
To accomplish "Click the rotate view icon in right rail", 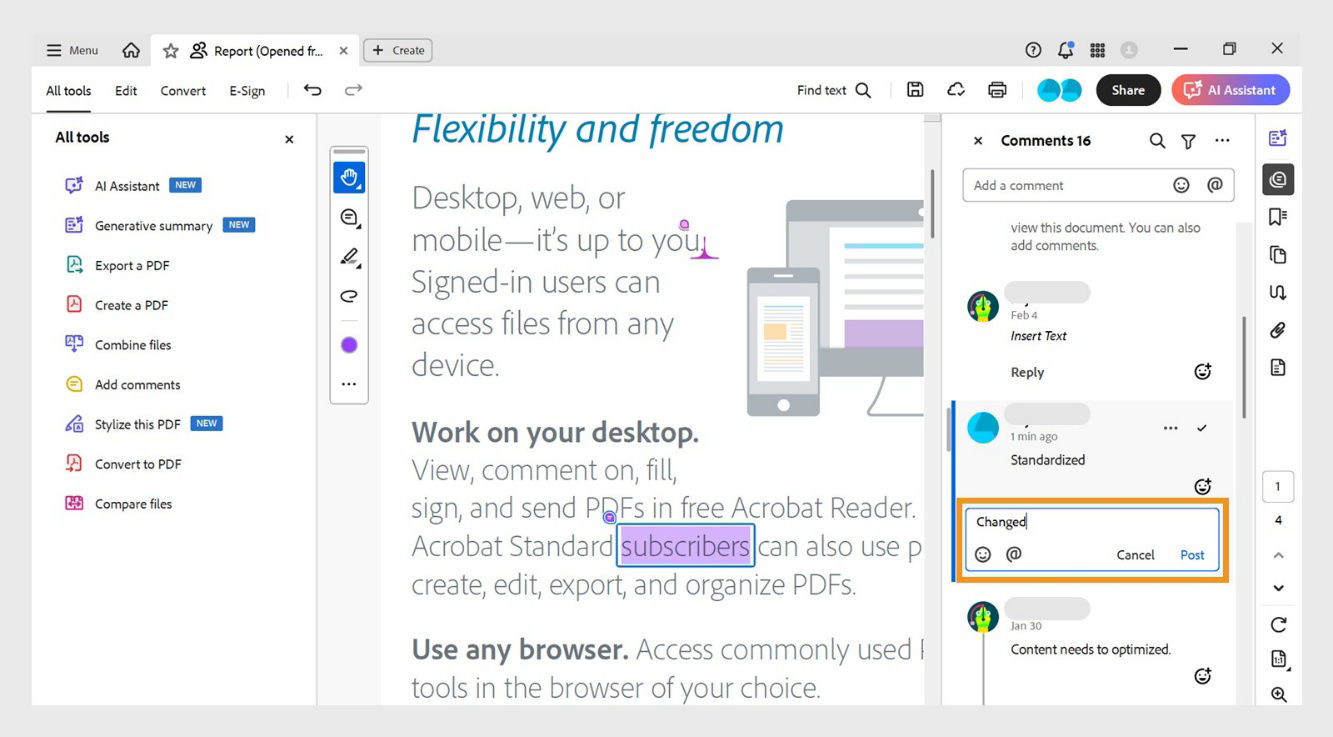I will (x=1278, y=625).
